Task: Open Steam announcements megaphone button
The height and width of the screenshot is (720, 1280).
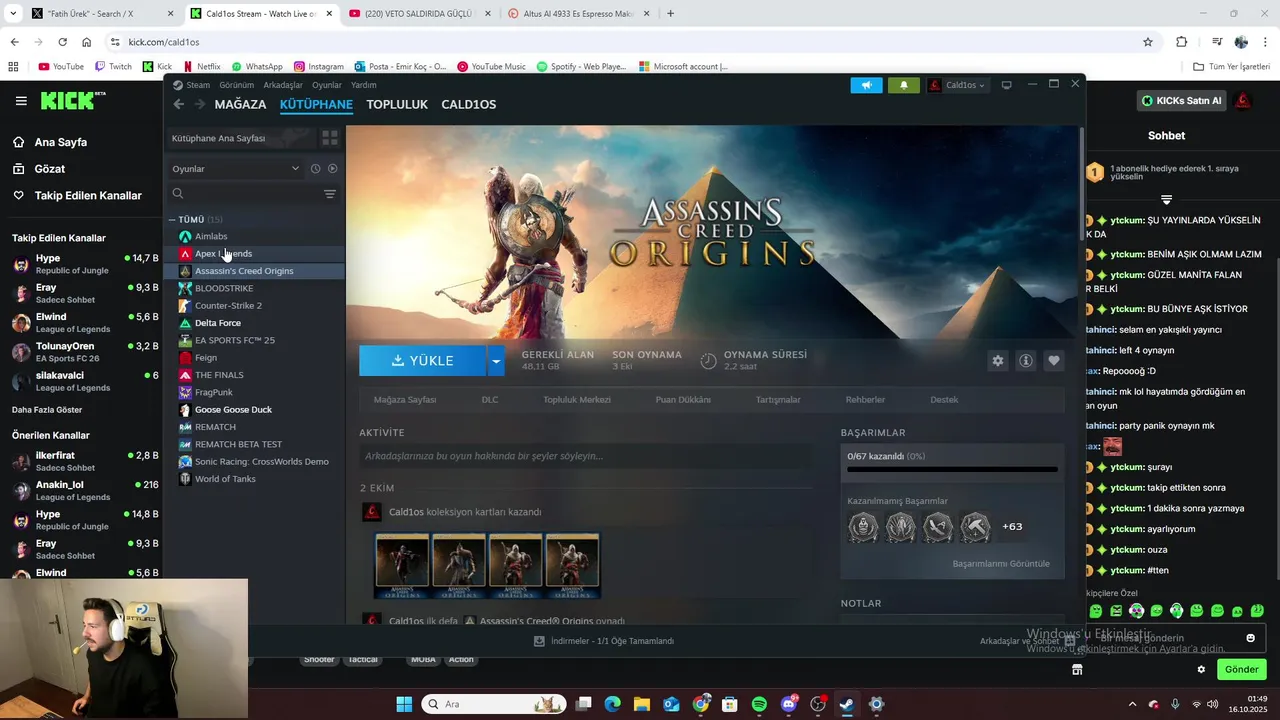Action: click(866, 85)
